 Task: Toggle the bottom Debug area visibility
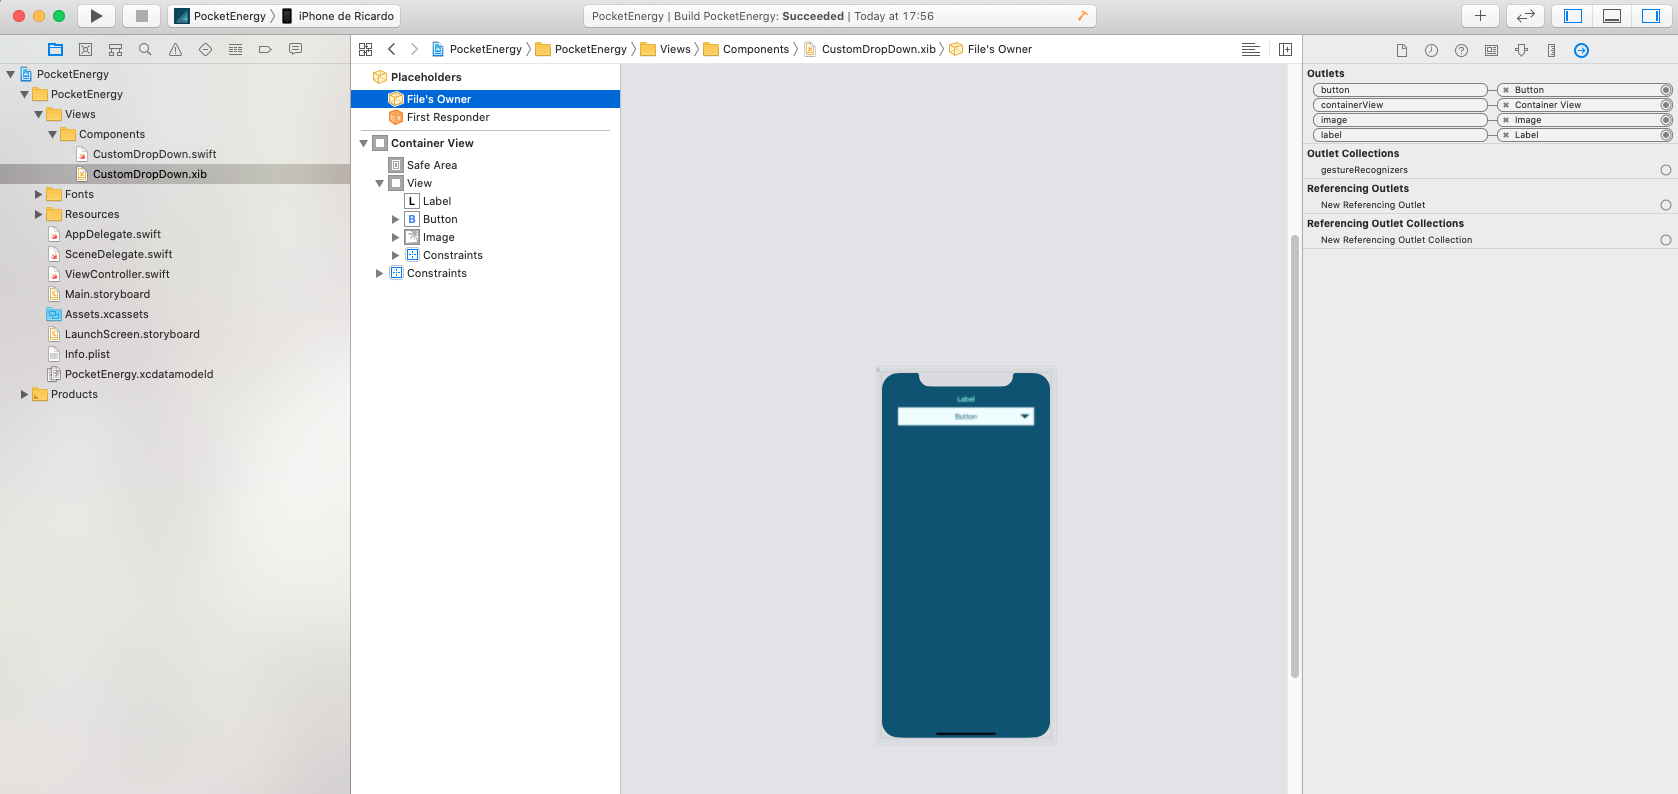pos(1612,16)
